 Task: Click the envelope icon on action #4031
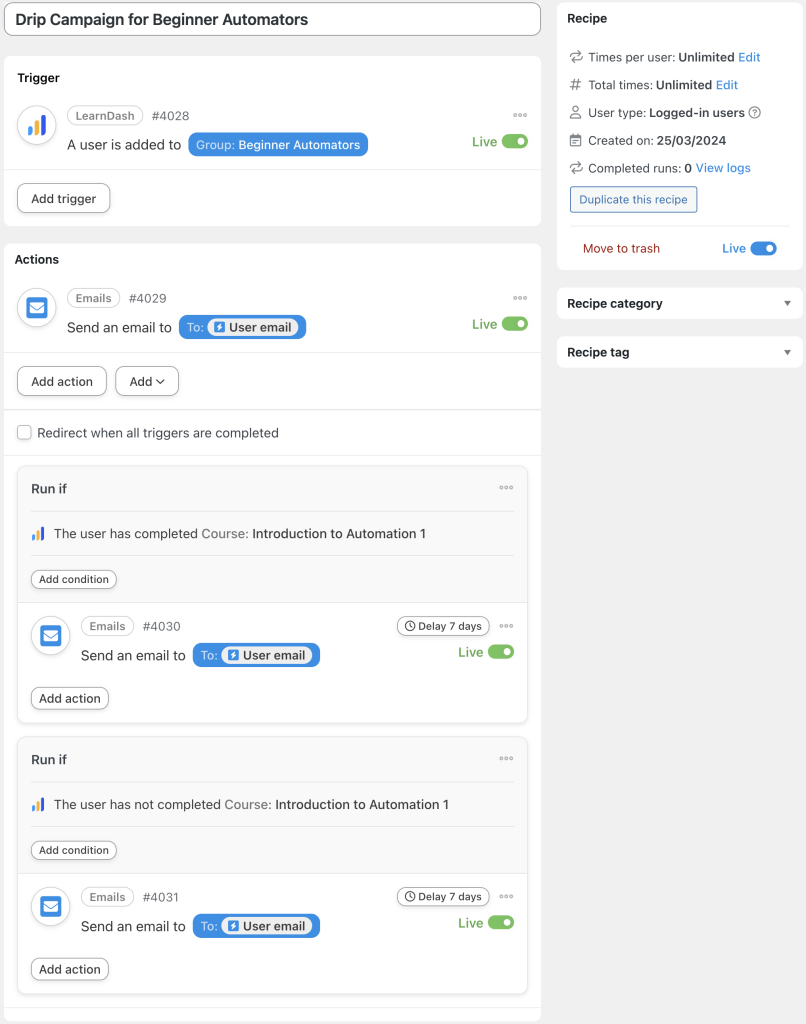(x=50, y=907)
